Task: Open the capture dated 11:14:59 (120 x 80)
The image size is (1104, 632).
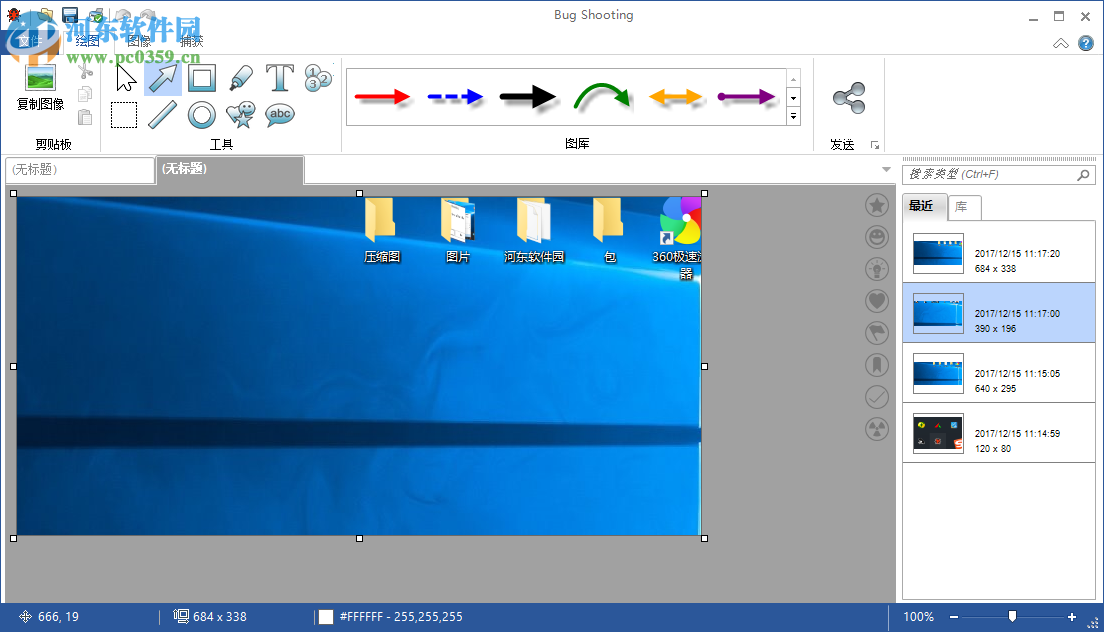Action: 999,433
